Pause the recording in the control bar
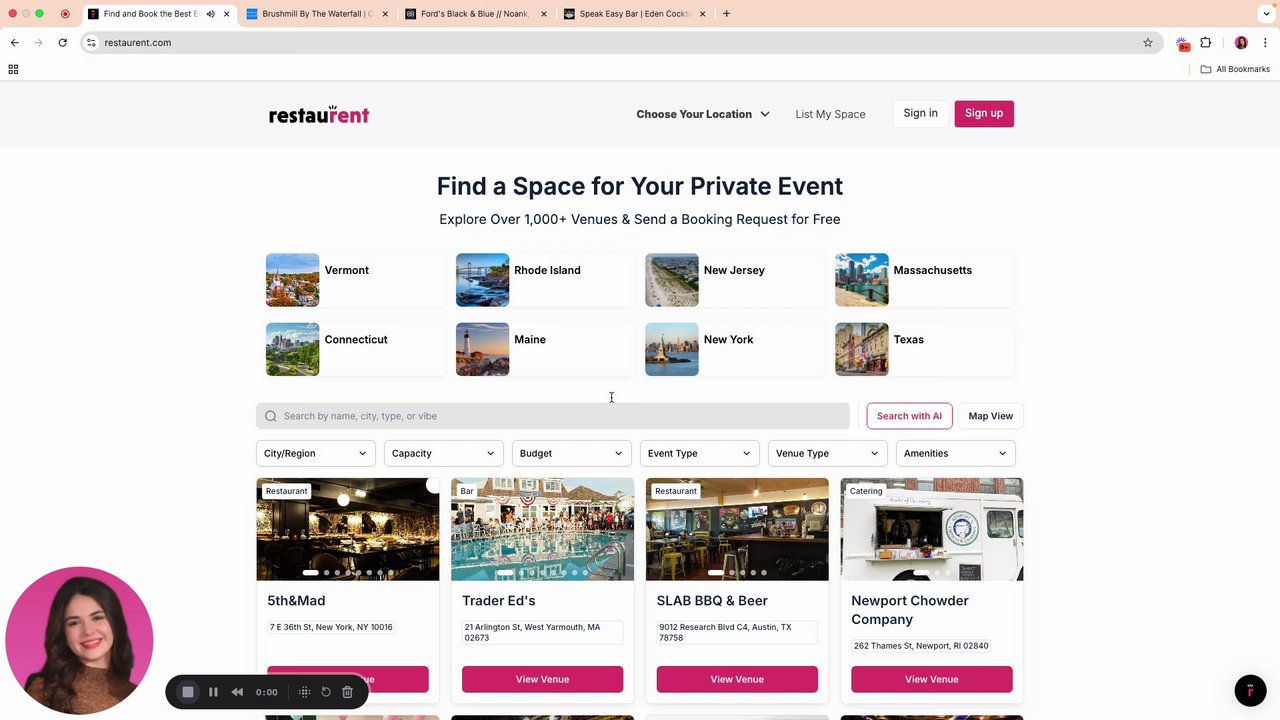 [213, 692]
